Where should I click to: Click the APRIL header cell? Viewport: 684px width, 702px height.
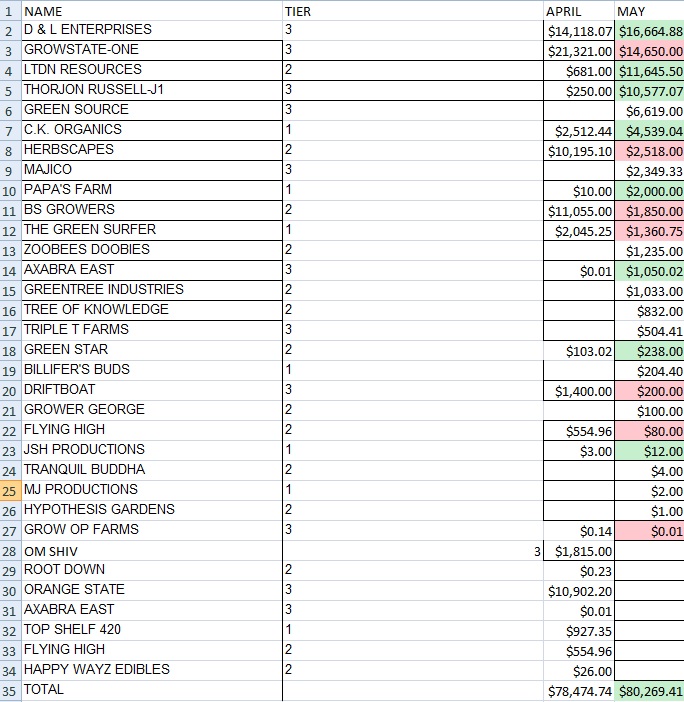[x=578, y=11]
